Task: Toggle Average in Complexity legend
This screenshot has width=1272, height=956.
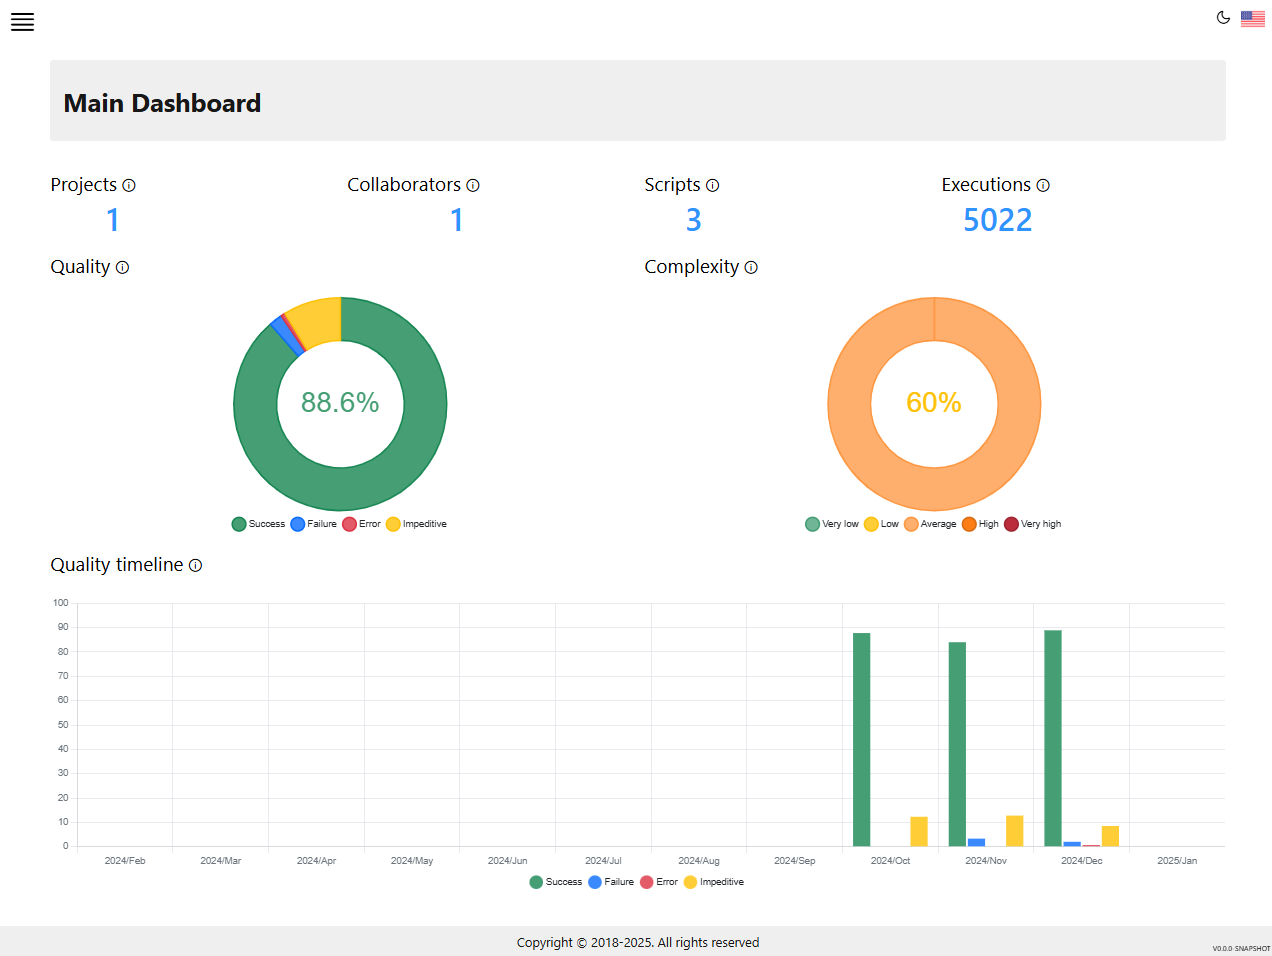Action: 930,524
